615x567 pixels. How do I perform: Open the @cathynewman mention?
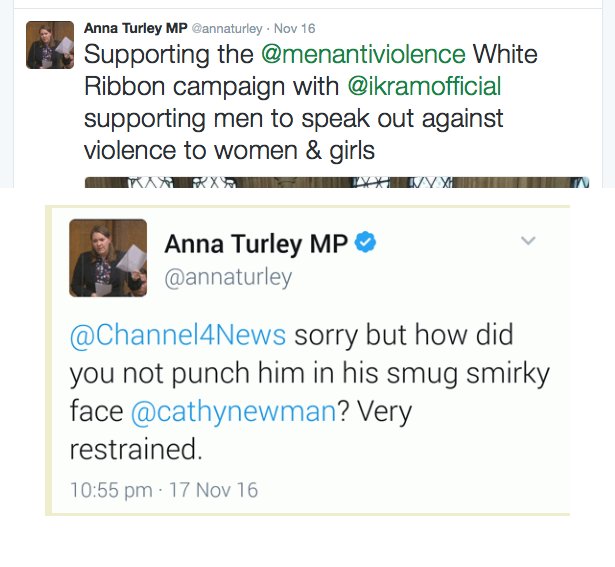233,412
